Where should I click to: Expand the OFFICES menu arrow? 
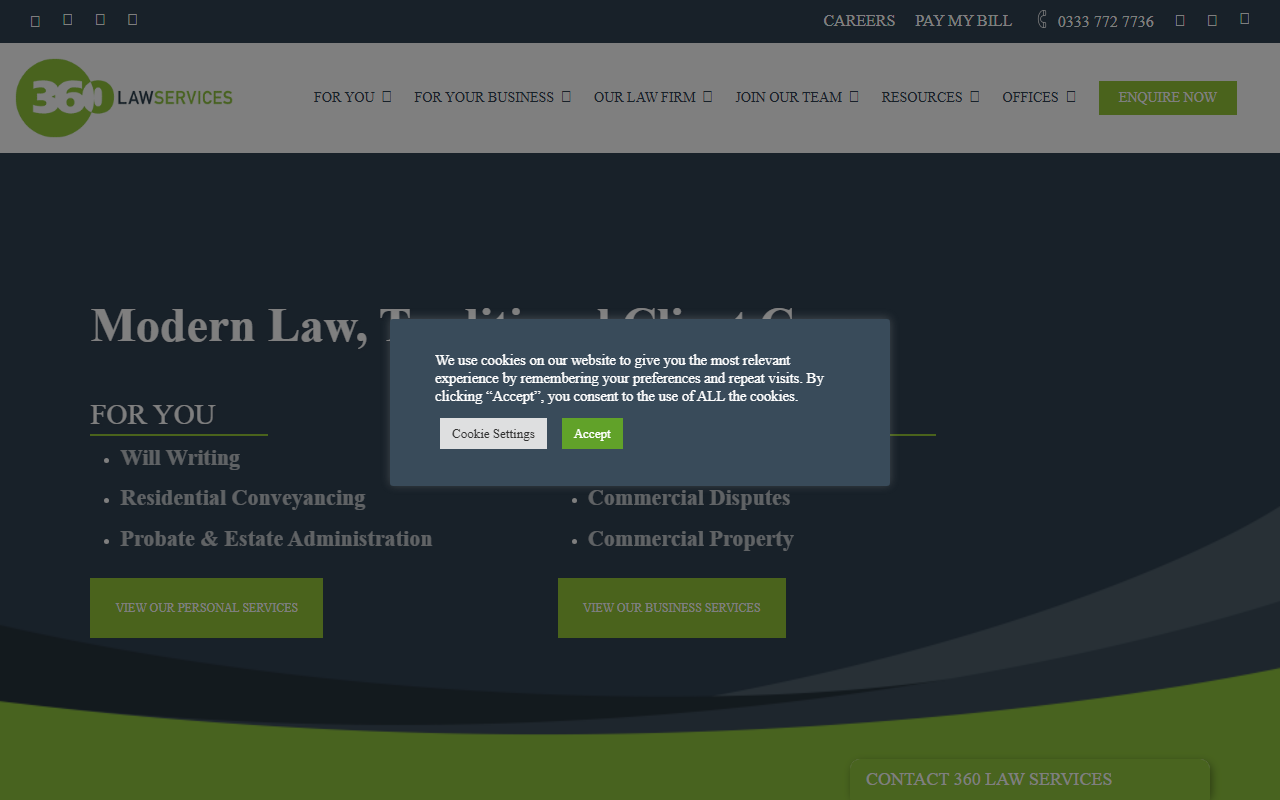pyautogui.click(x=1071, y=97)
